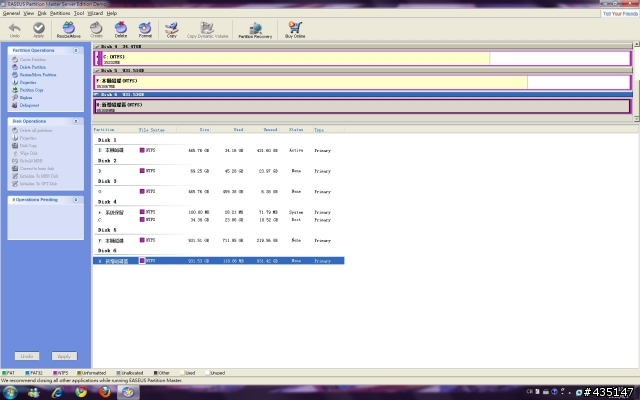The height and width of the screenshot is (400, 640).
Task: Click the Disk Copy sidebar icon
Action: (15, 146)
